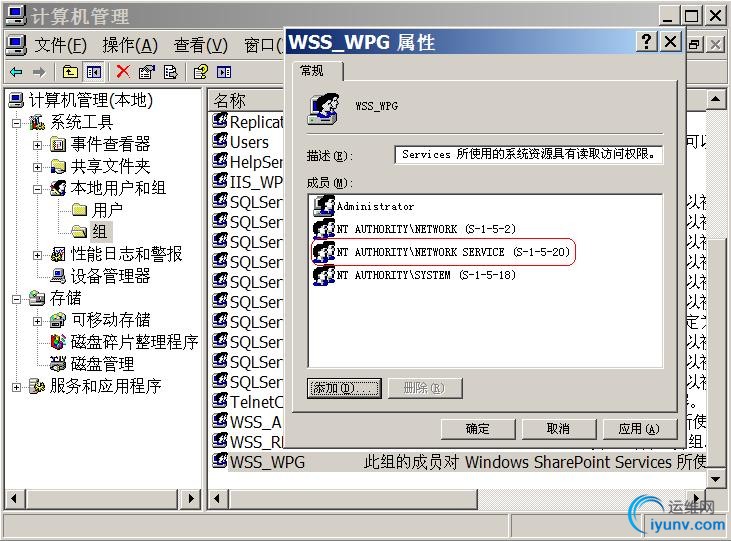
Task: Click the Export list toolbar icon
Action: coord(170,72)
